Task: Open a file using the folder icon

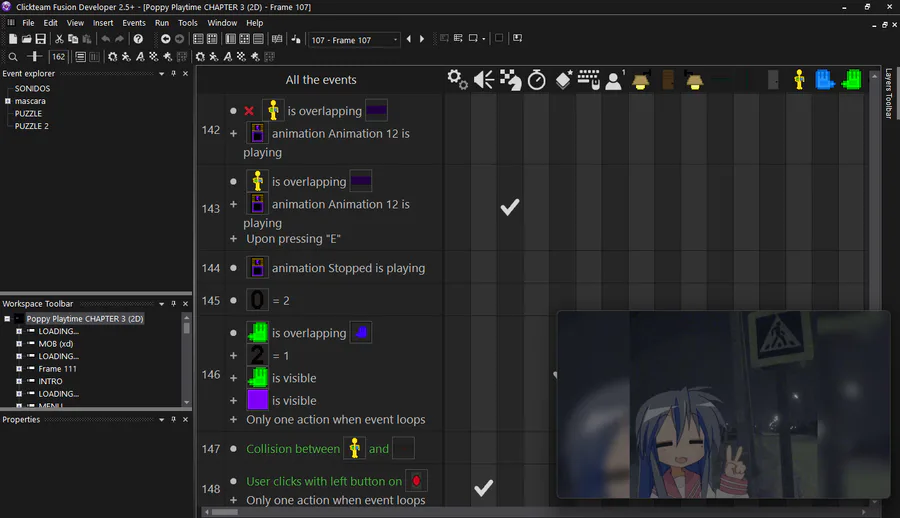Action: (x=26, y=39)
